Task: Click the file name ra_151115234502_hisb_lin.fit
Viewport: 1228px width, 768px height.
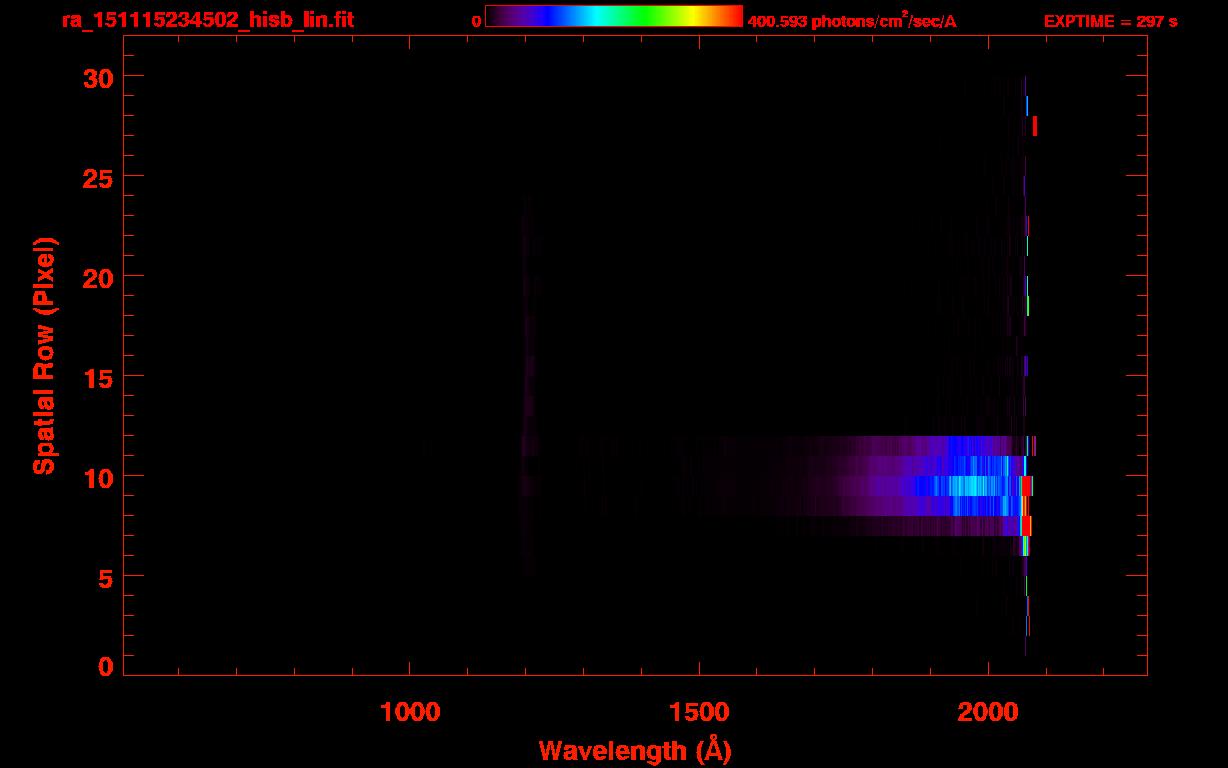Action: click(207, 20)
